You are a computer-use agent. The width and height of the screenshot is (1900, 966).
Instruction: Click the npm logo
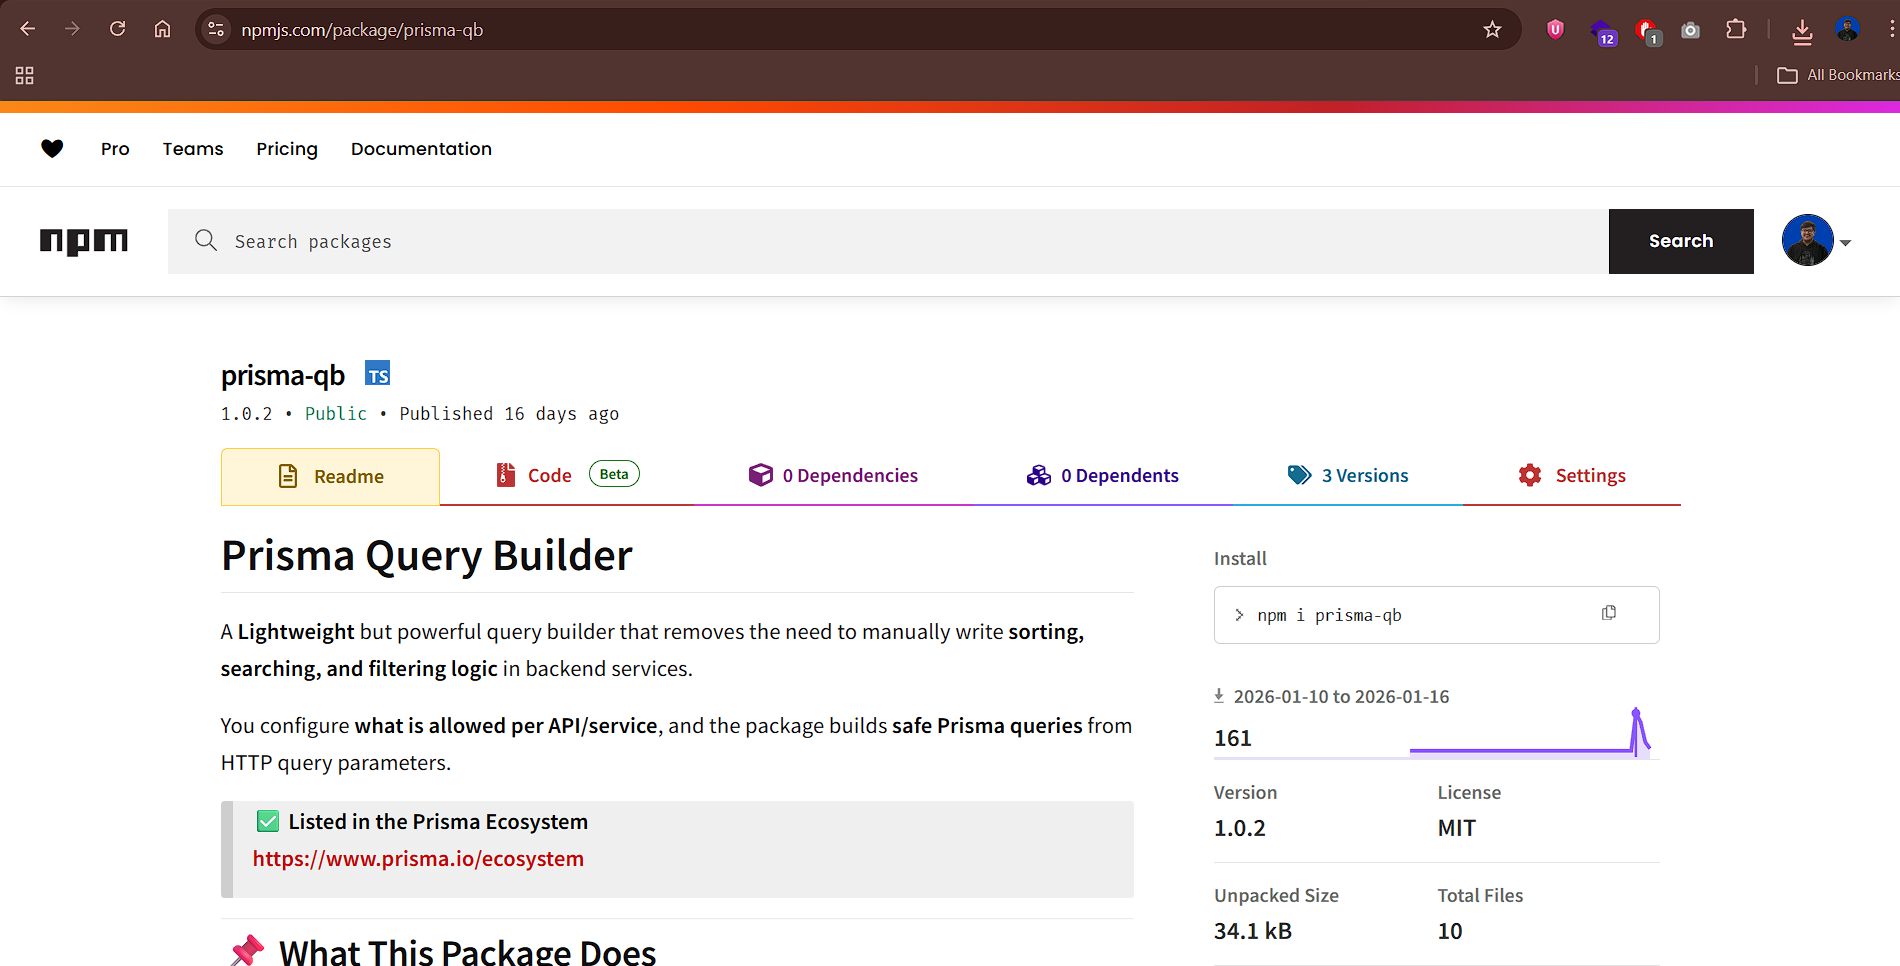[84, 241]
